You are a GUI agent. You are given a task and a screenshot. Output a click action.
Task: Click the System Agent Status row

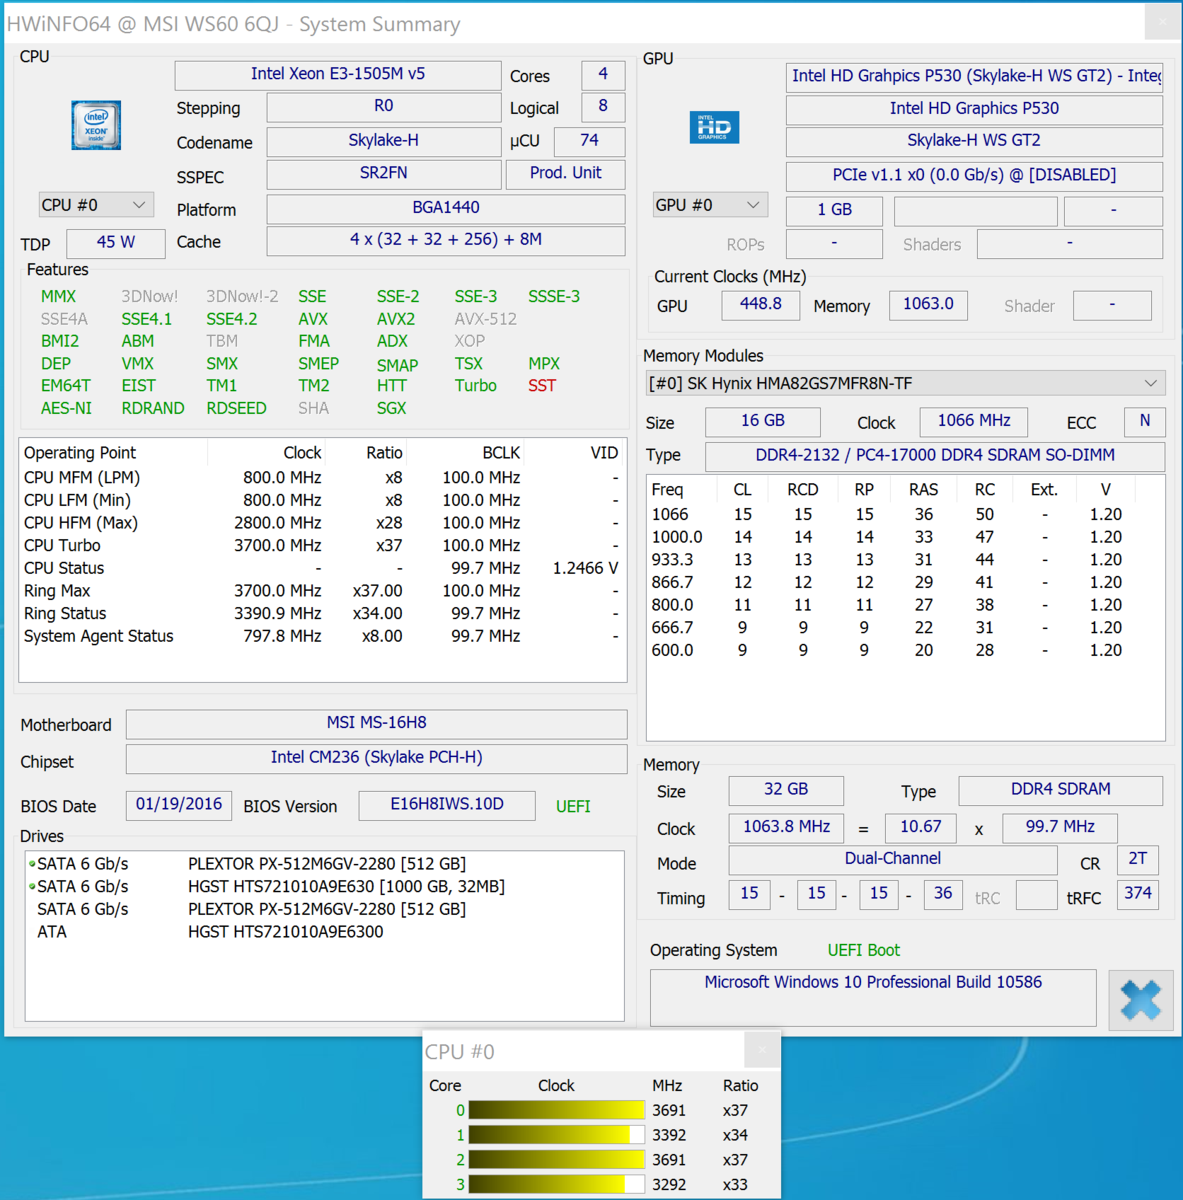(x=321, y=636)
